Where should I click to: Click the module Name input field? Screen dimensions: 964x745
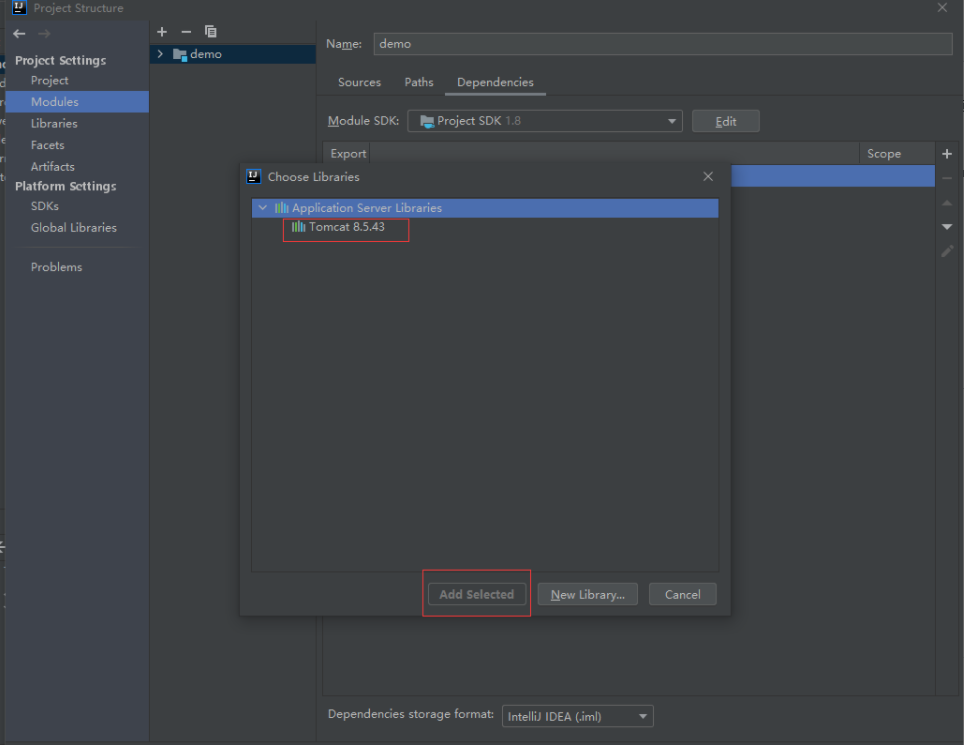click(663, 44)
